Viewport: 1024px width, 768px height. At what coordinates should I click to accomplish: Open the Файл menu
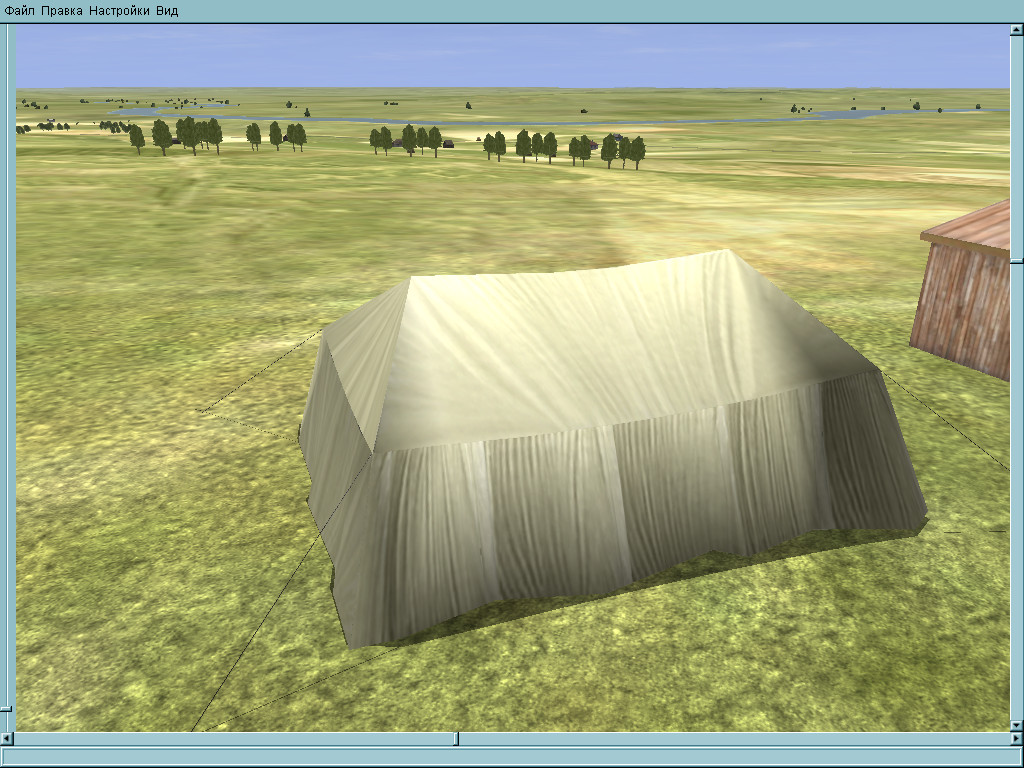coord(19,11)
